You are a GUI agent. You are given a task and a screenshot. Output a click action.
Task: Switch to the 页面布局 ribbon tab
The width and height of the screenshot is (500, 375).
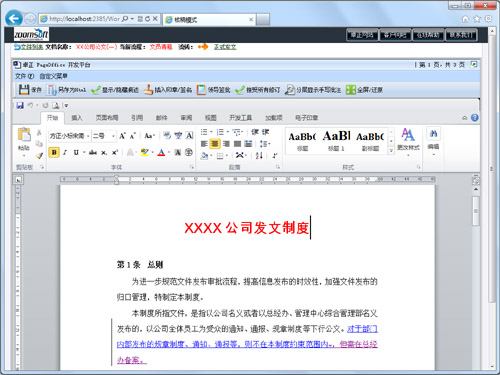click(x=107, y=118)
